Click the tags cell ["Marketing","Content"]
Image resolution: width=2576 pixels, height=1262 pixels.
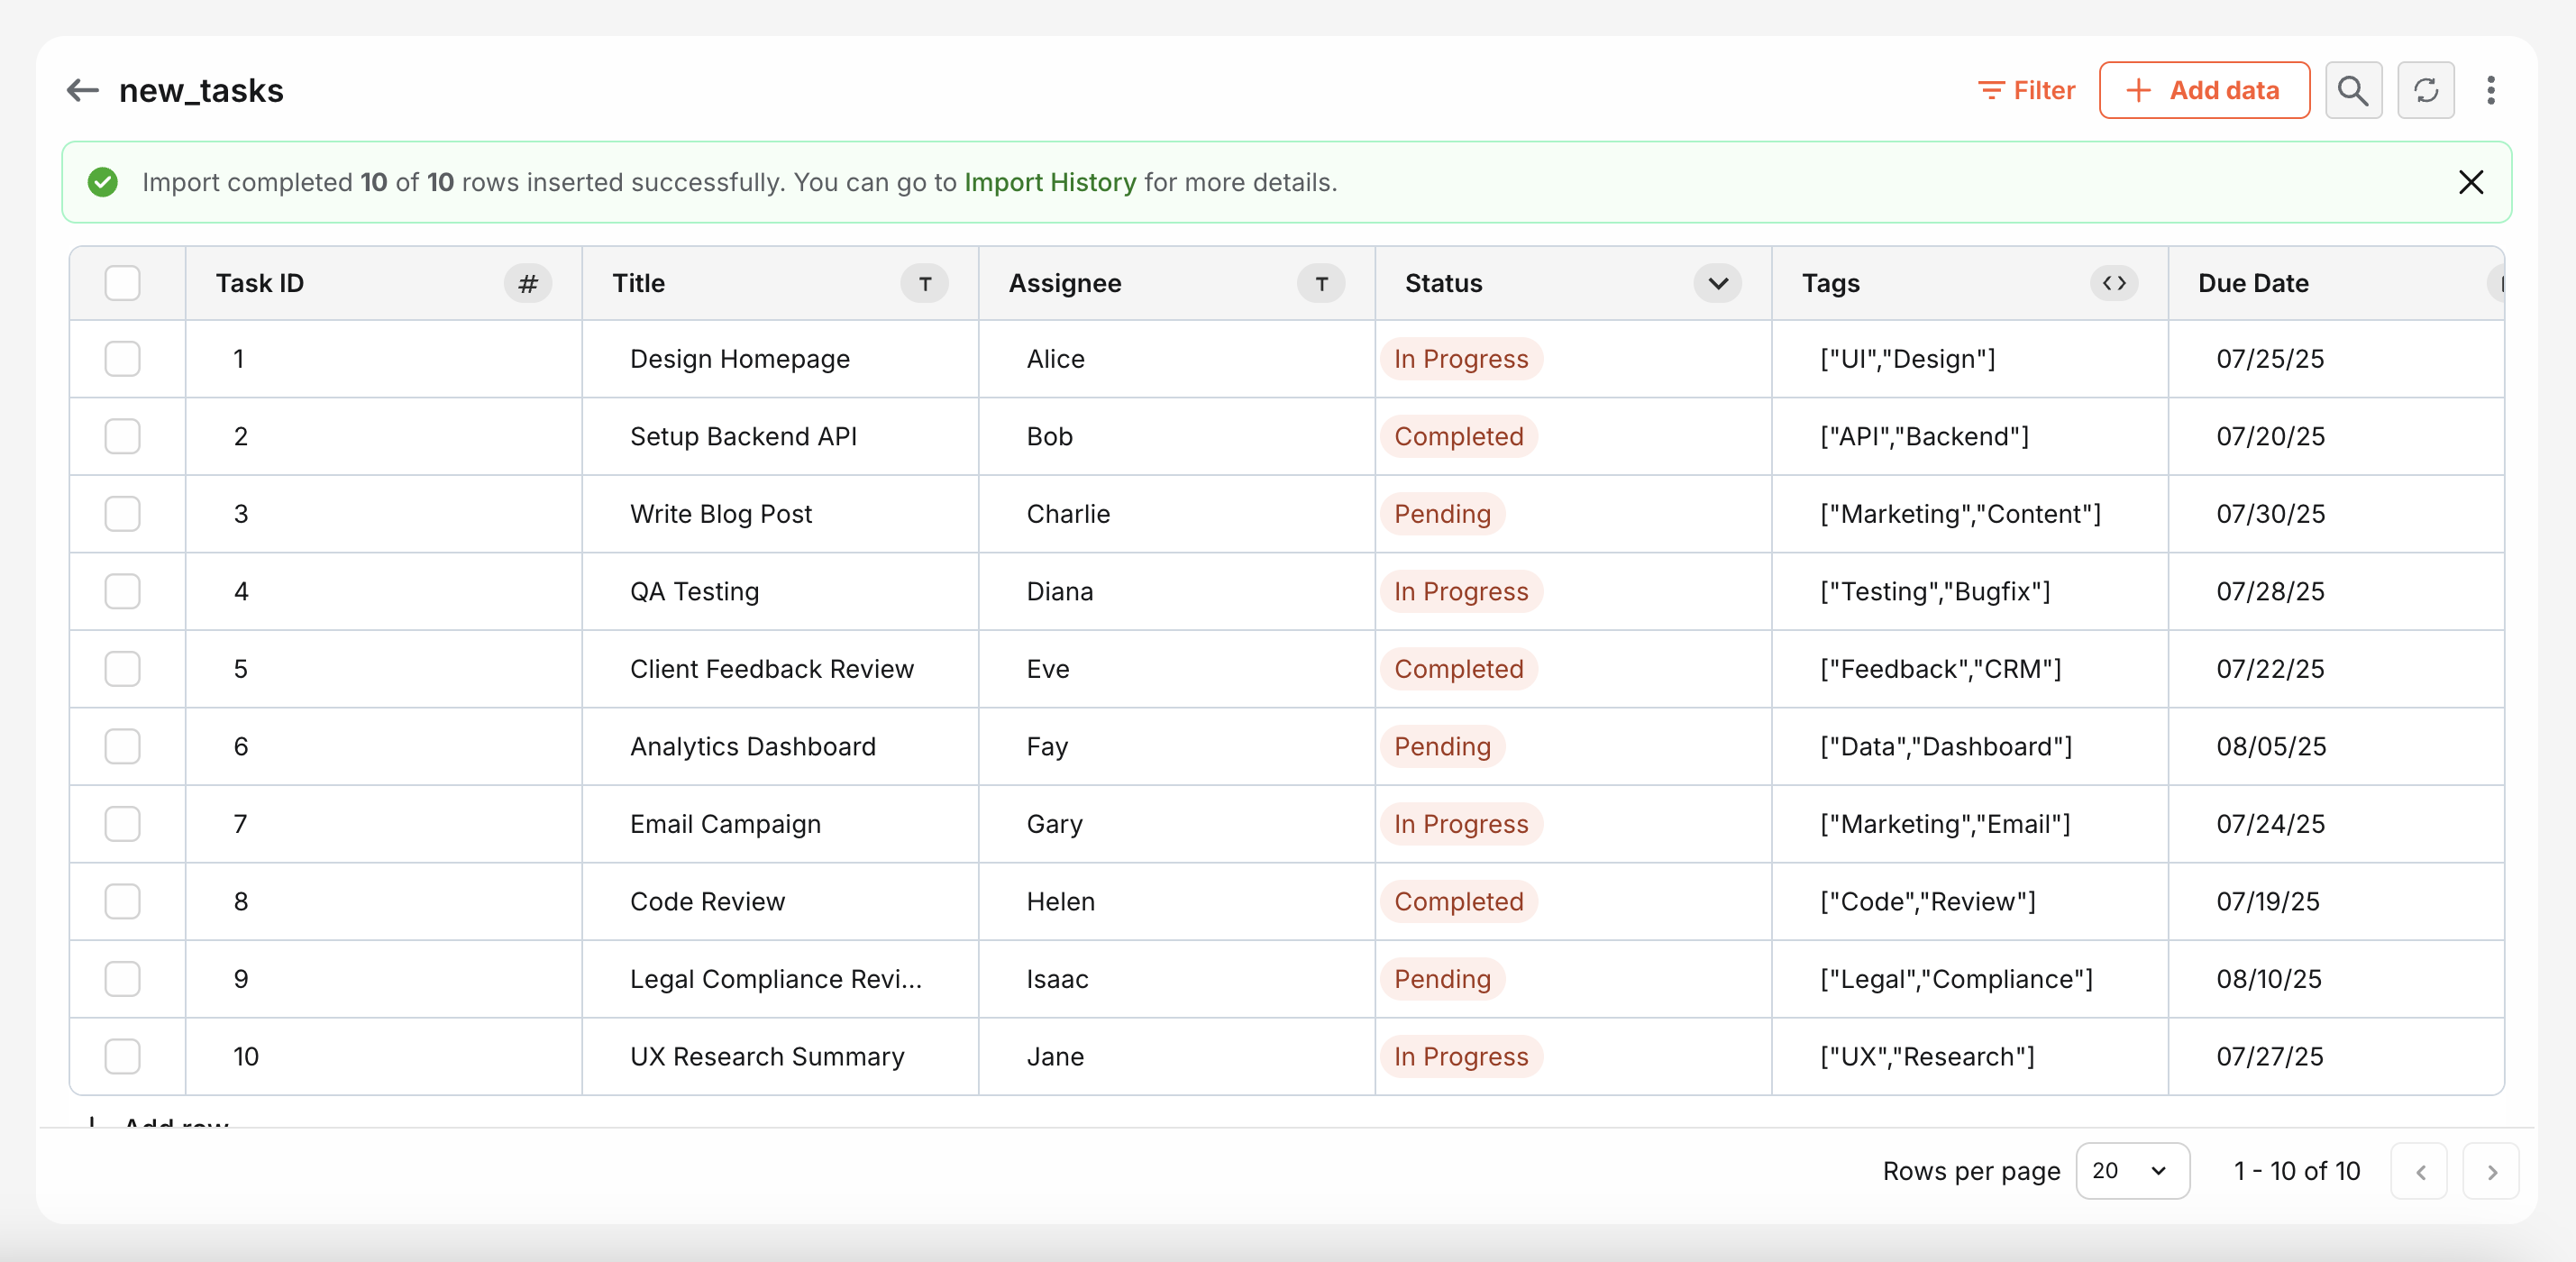[1970, 514]
